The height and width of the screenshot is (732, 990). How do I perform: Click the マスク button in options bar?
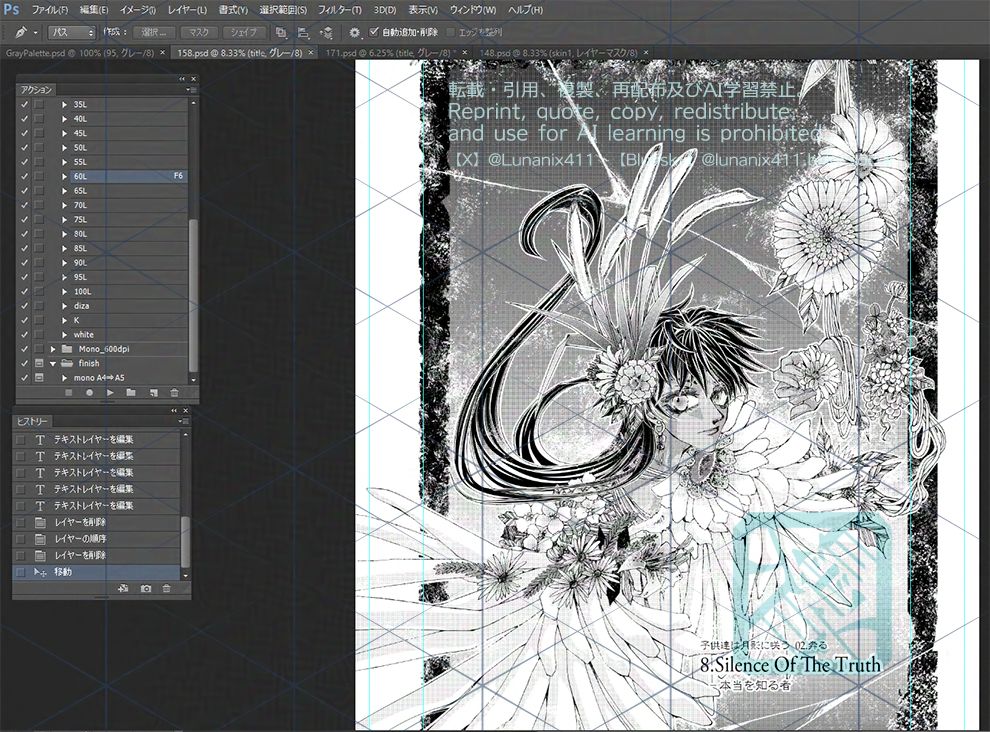tap(199, 32)
